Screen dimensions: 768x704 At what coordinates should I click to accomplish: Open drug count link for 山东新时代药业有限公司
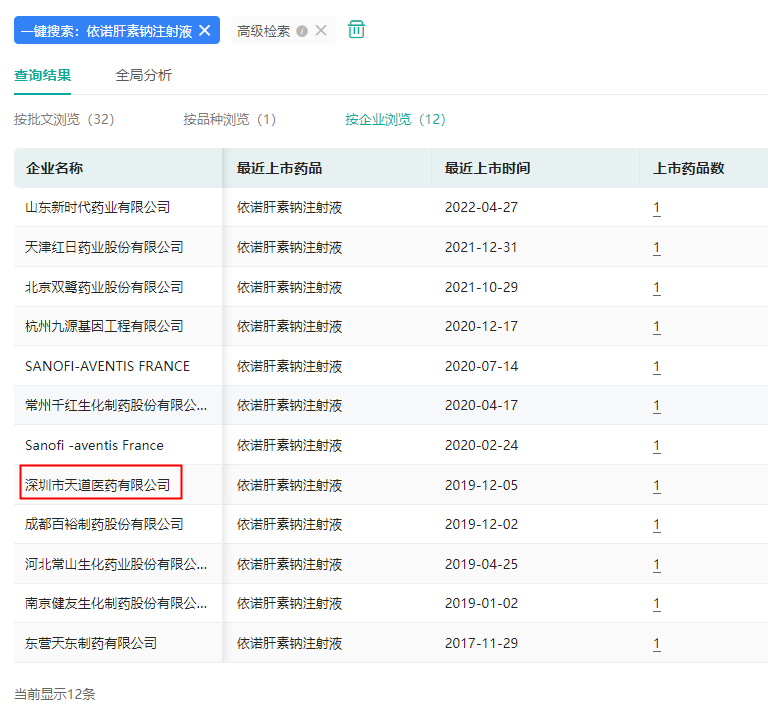click(x=657, y=208)
